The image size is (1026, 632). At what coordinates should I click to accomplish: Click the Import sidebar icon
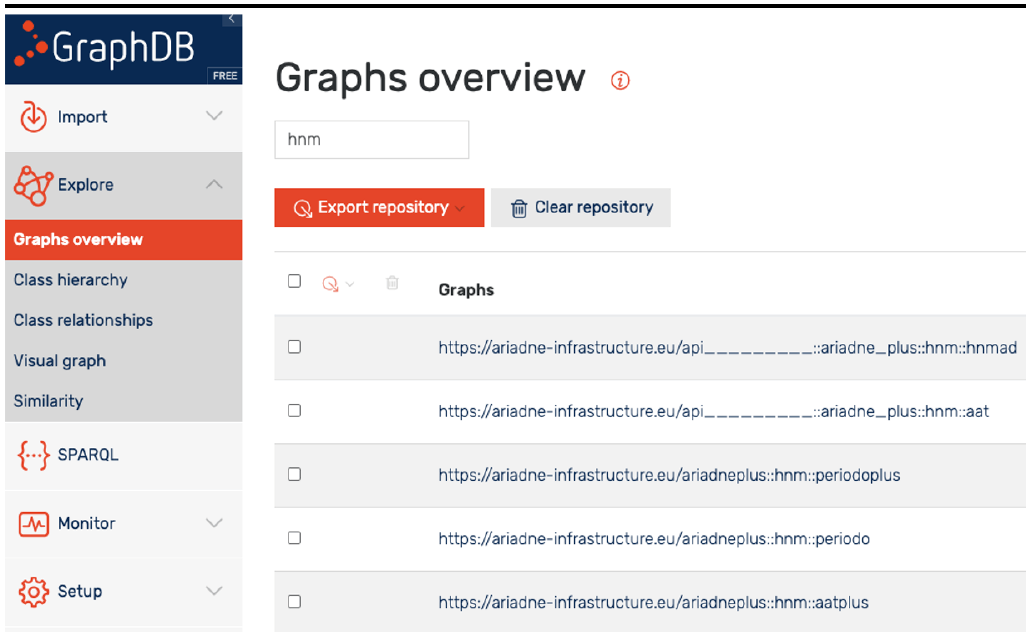(33, 117)
